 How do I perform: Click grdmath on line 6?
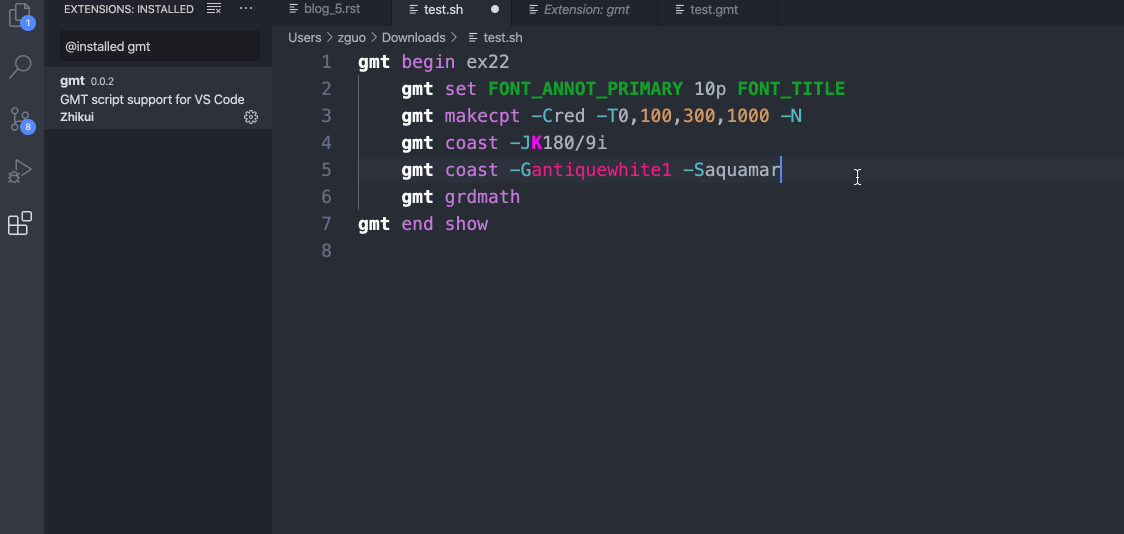pyautogui.click(x=482, y=196)
